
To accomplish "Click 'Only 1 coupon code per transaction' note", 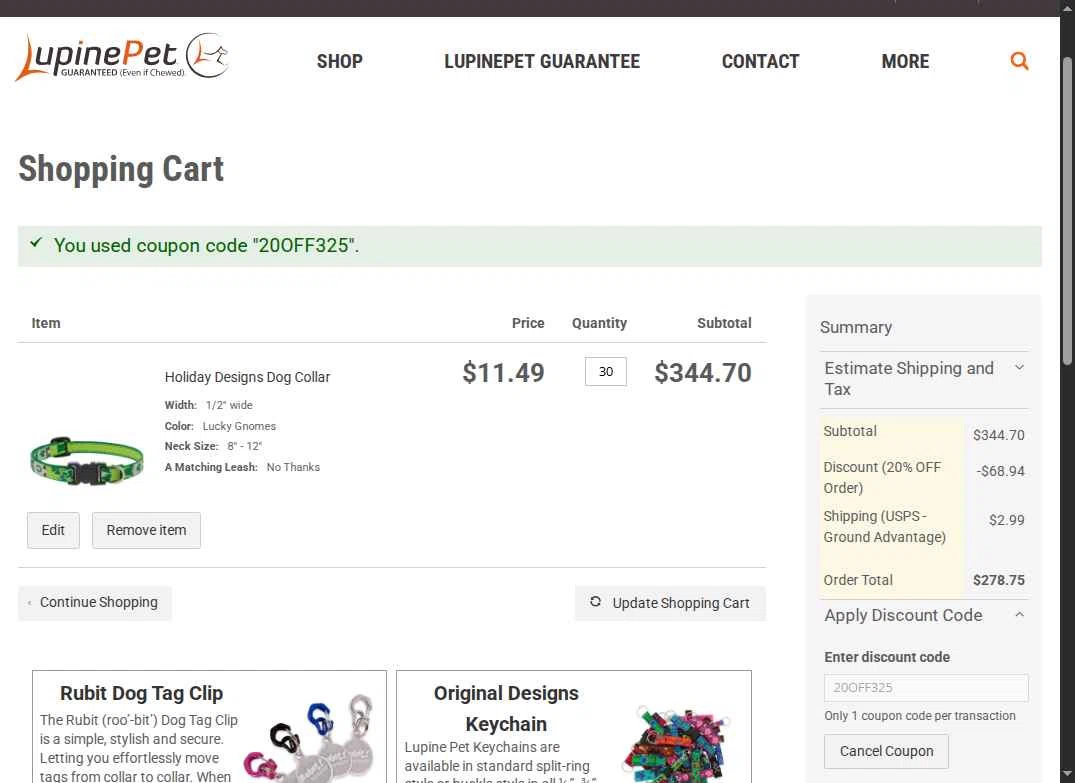I will tap(919, 716).
